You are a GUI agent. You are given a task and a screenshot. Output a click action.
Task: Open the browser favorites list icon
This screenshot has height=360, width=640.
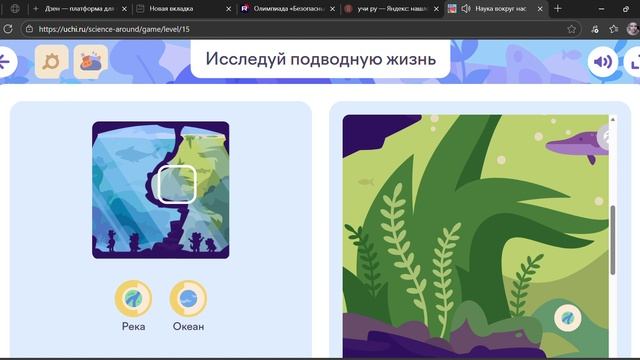pos(613,29)
